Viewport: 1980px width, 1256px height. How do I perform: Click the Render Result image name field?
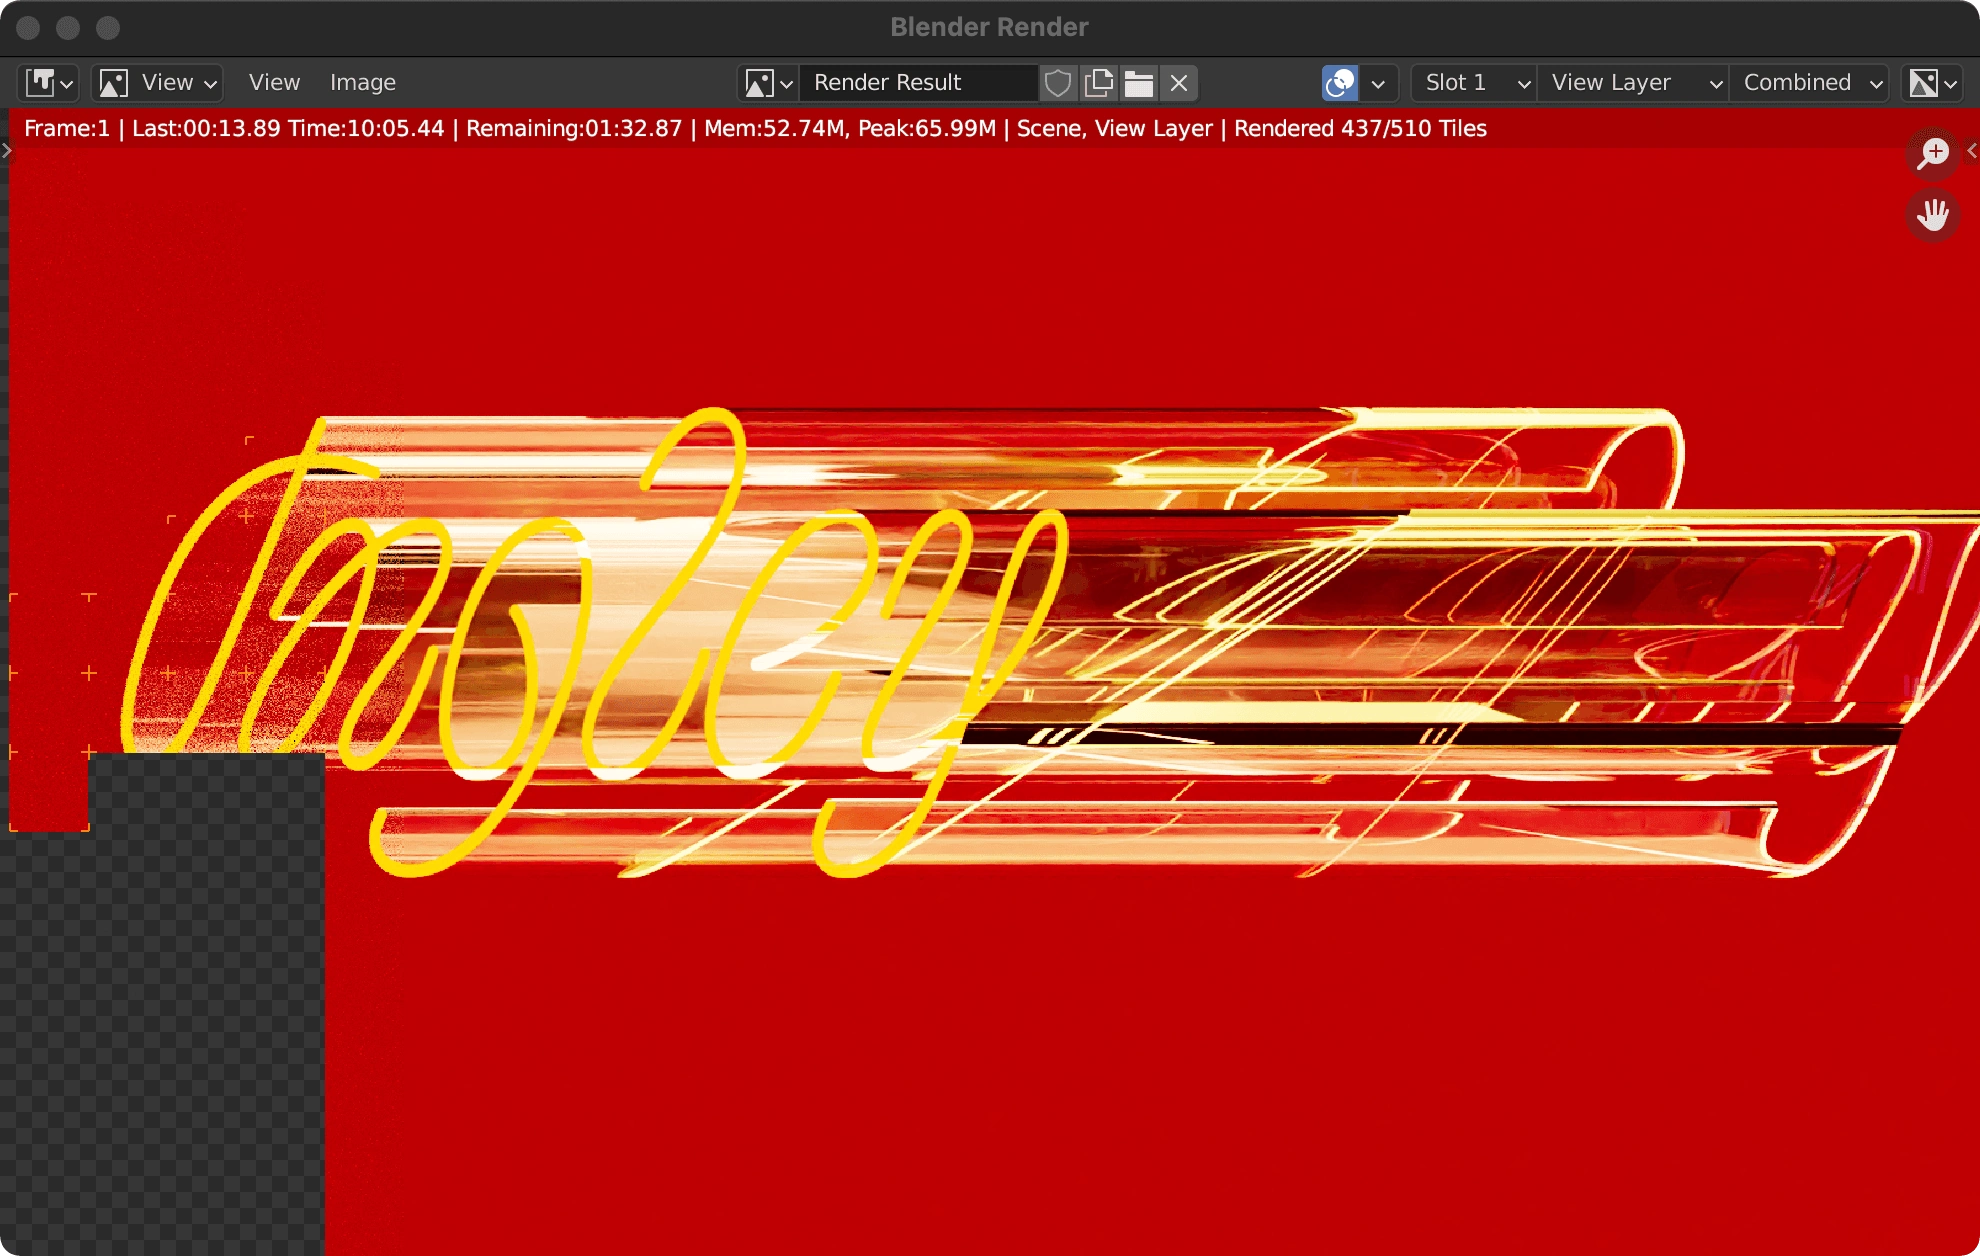918,83
